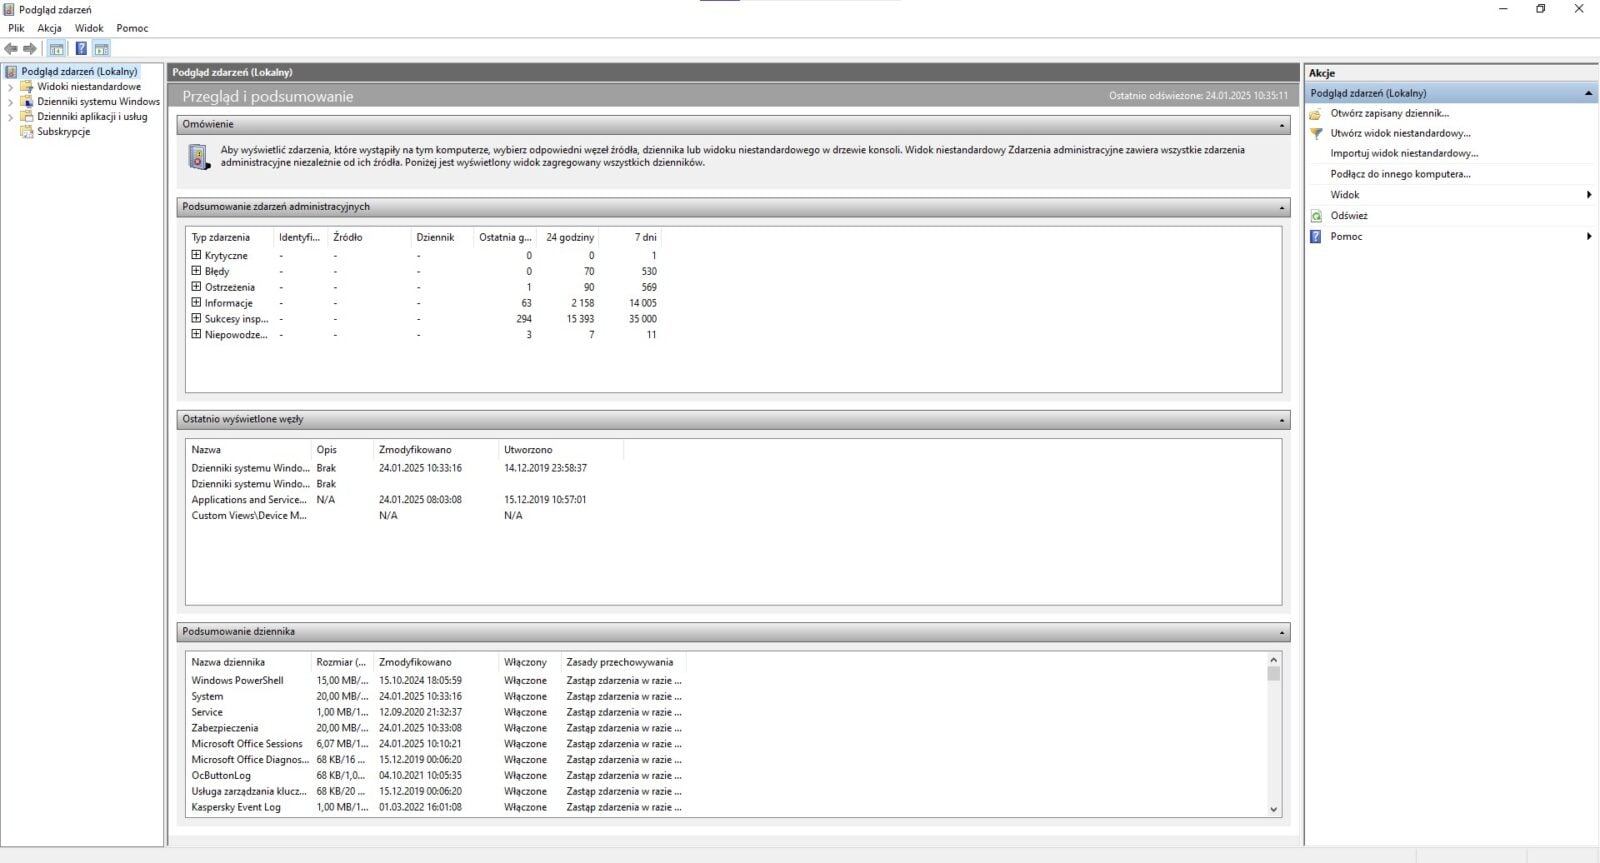Click the Back arrow toolbar icon
1600x863 pixels.
click(11, 49)
